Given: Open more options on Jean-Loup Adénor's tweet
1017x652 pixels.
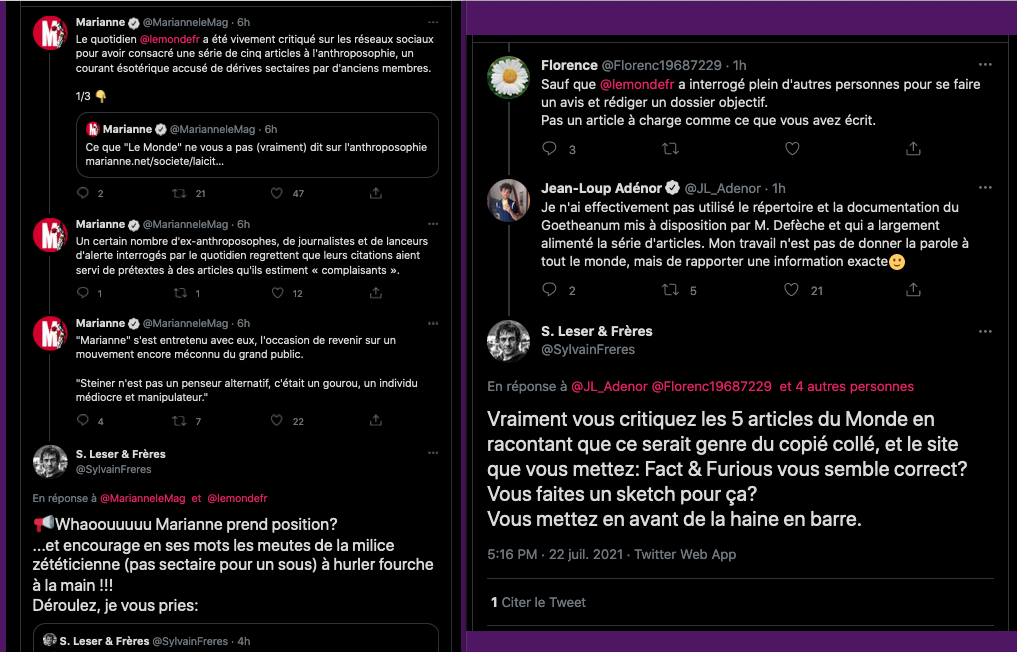Looking at the screenshot, I should 985,187.
